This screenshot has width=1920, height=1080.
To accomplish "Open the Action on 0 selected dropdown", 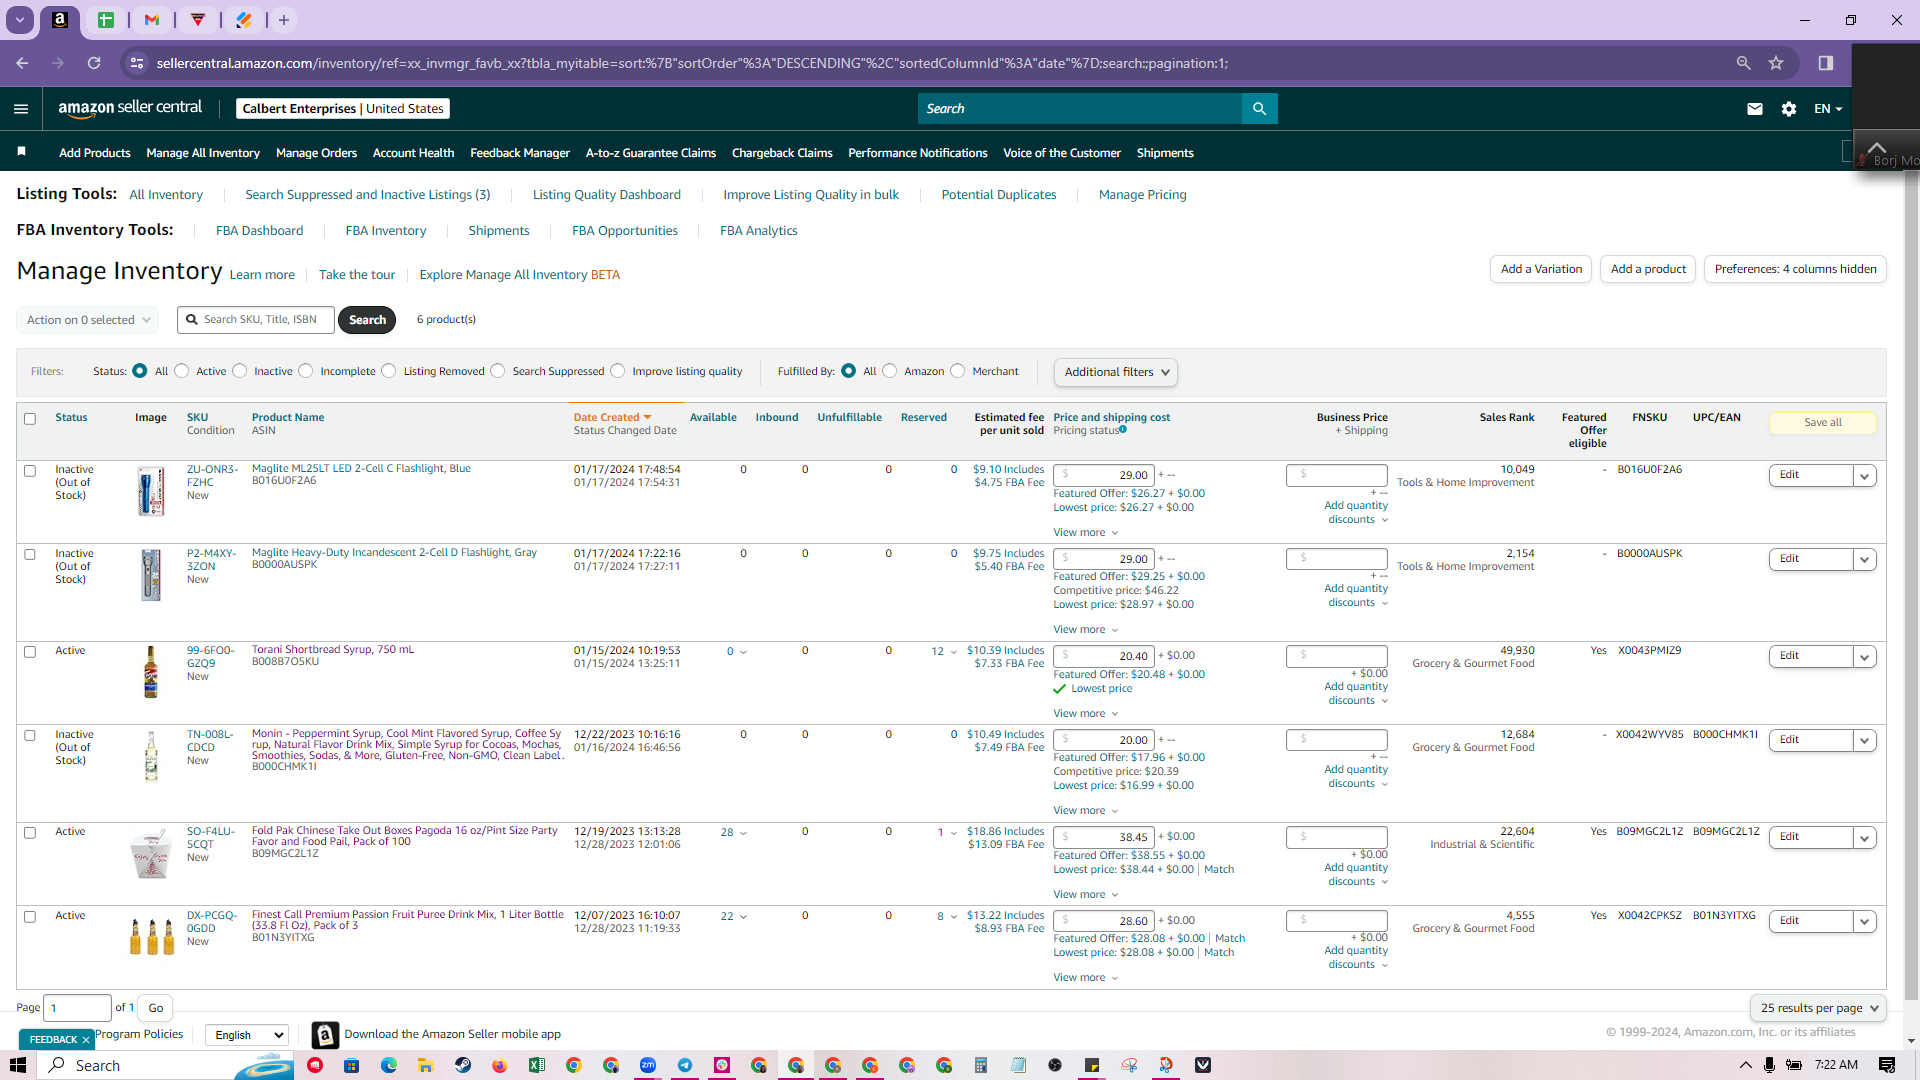I will pyautogui.click(x=88, y=320).
